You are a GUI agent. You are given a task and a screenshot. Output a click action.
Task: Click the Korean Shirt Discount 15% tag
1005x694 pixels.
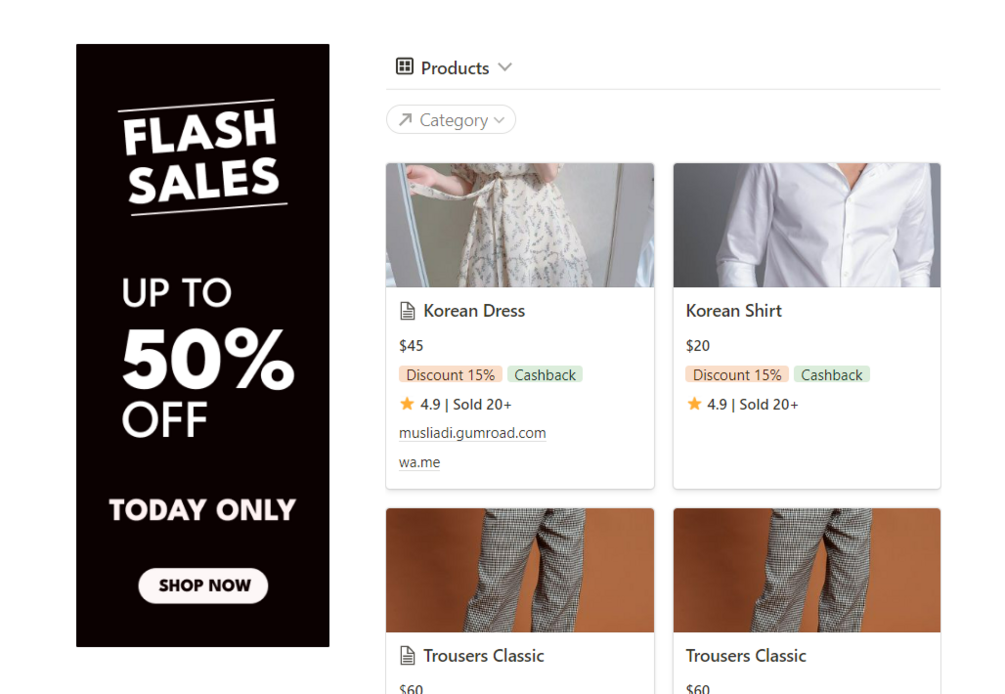(x=737, y=375)
